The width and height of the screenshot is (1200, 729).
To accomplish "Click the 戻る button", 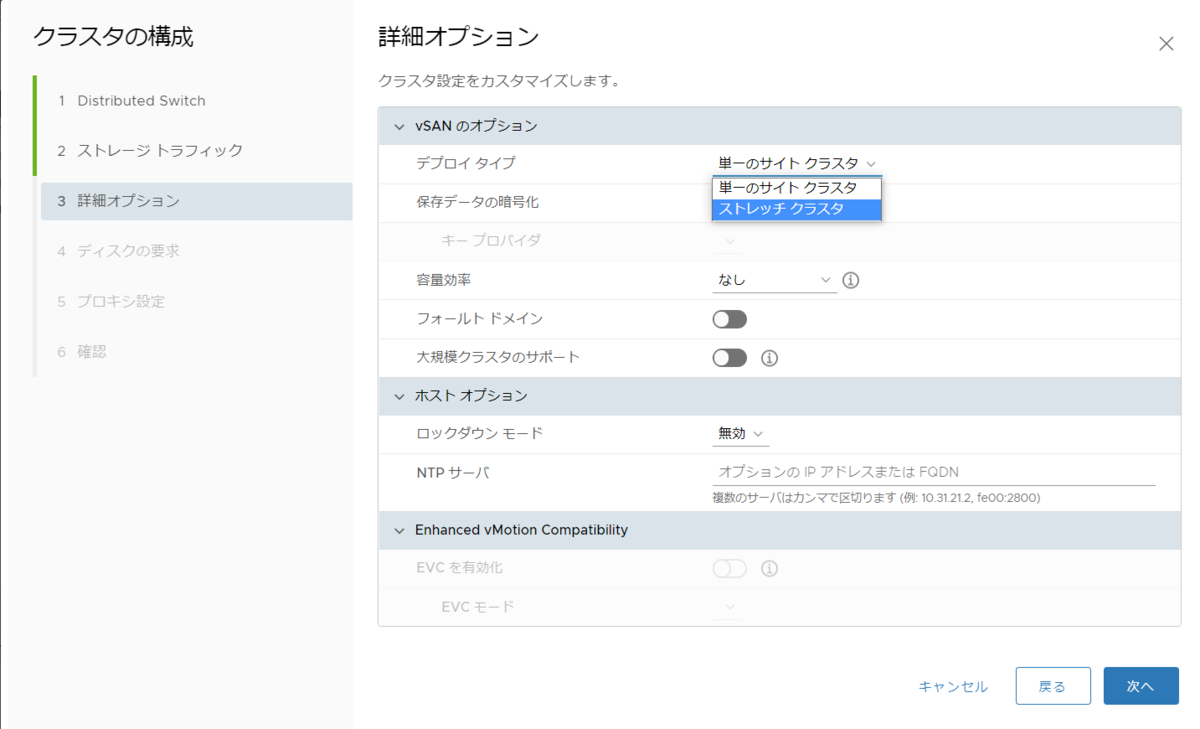I will pos(1053,686).
